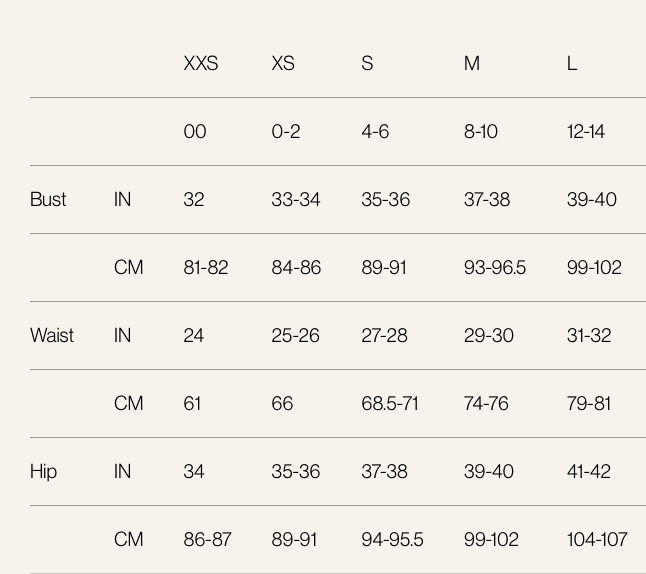Screen dimensions: 646x574
Task: Click the Hip row label
Action: (x=44, y=471)
